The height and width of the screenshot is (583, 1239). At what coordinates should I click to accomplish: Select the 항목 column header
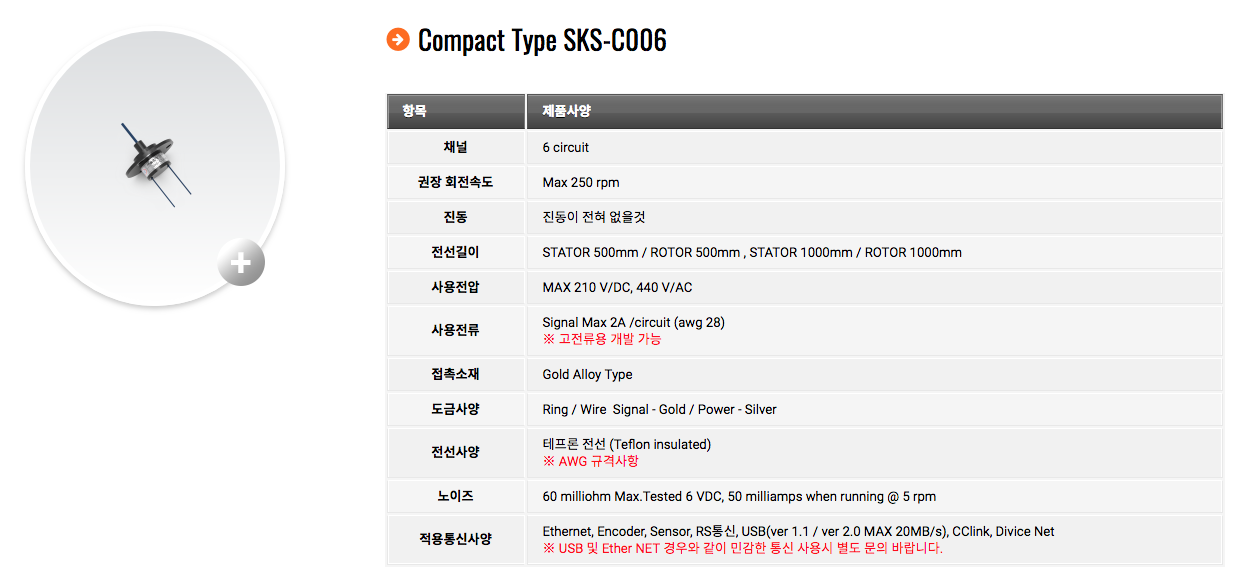[414, 111]
